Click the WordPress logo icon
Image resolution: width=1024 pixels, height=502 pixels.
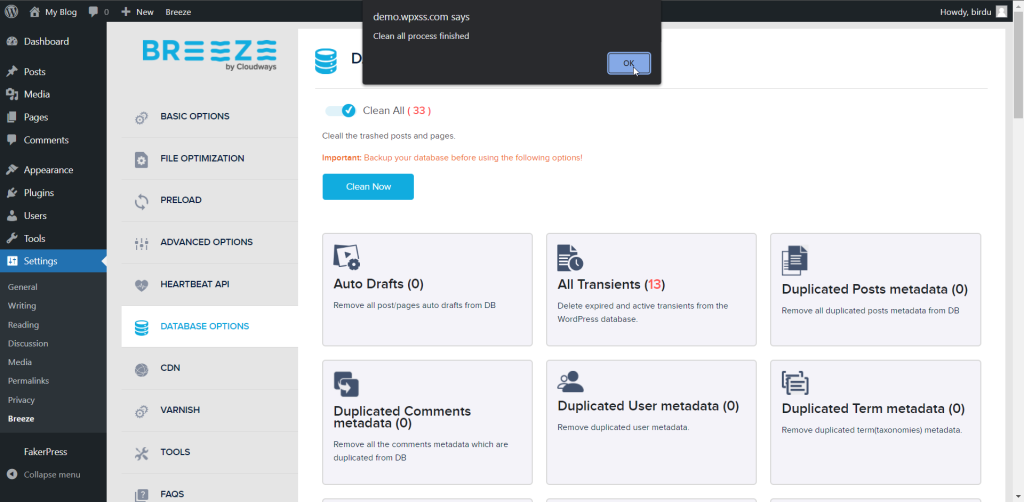pyautogui.click(x=12, y=12)
